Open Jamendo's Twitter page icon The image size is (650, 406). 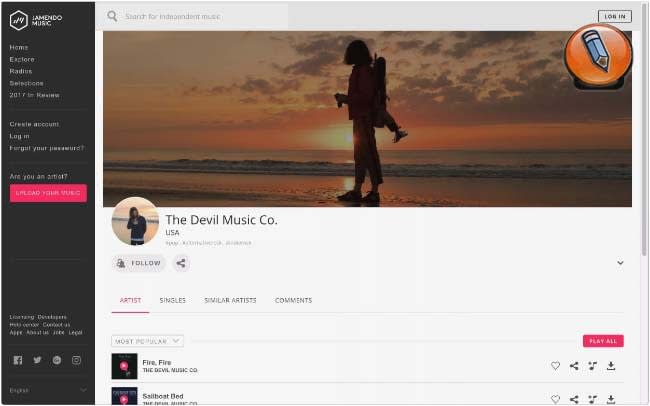pos(37,360)
